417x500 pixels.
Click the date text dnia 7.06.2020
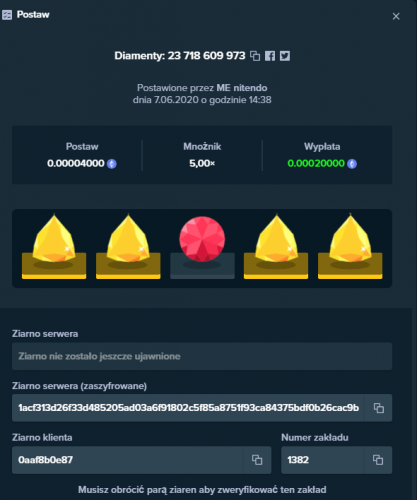pyautogui.click(x=166, y=100)
